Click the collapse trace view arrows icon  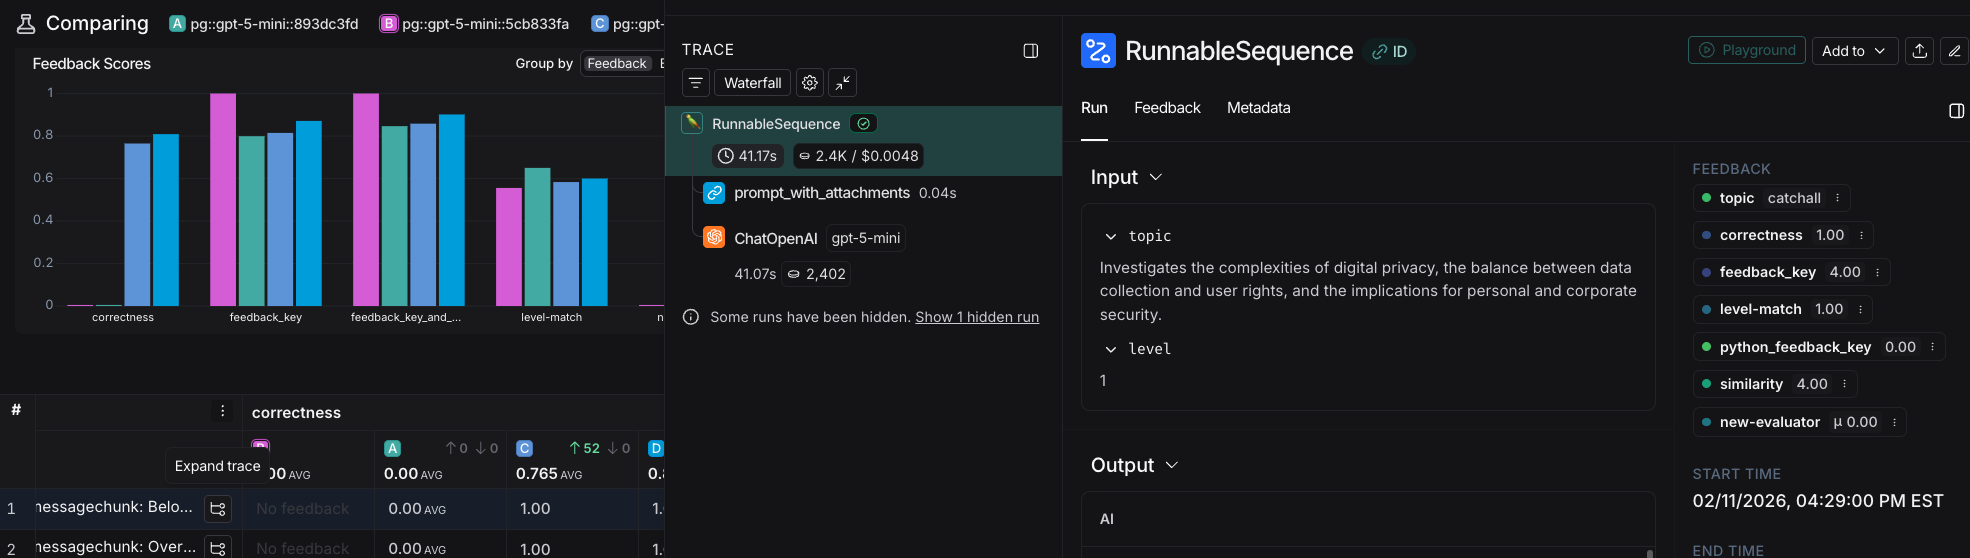click(x=843, y=83)
